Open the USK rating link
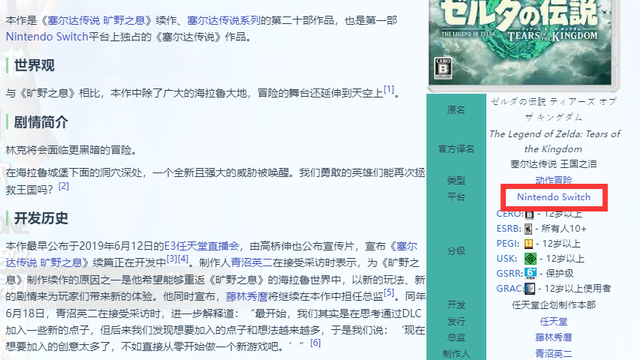 [507, 259]
